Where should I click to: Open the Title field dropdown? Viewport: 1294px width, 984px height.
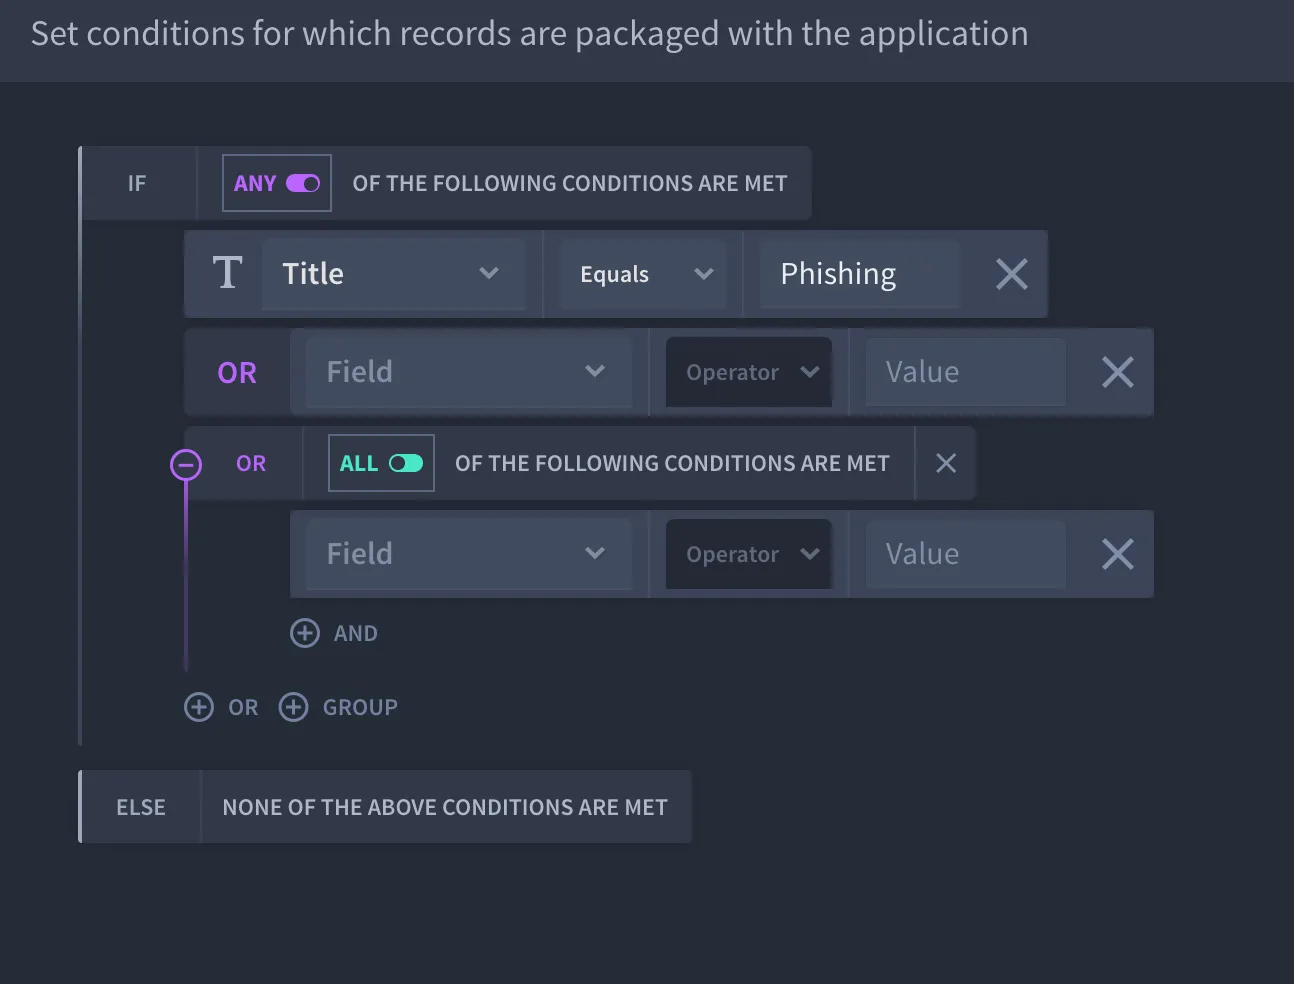[x=393, y=274]
